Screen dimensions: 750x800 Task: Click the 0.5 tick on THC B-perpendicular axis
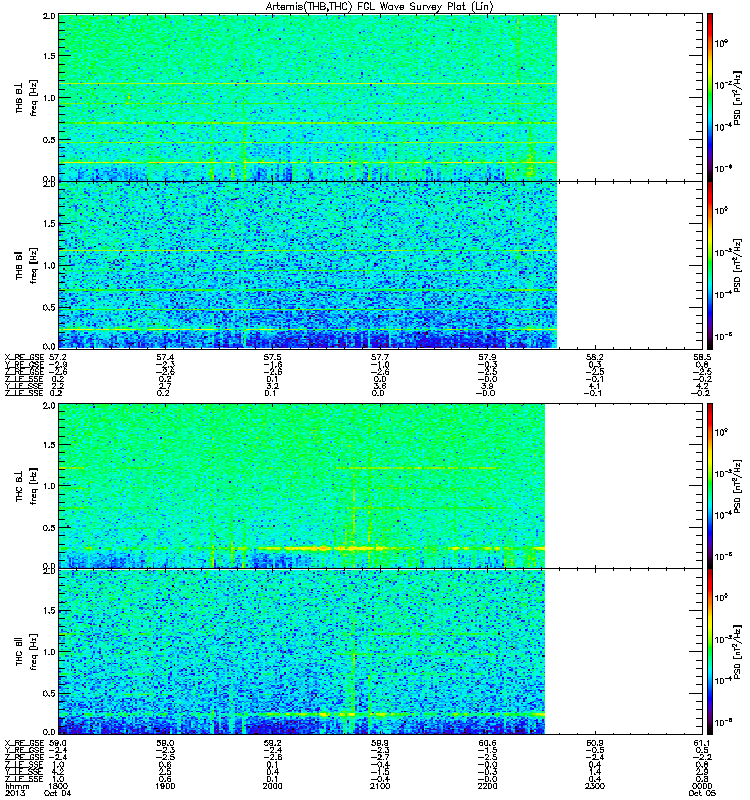pos(49,528)
